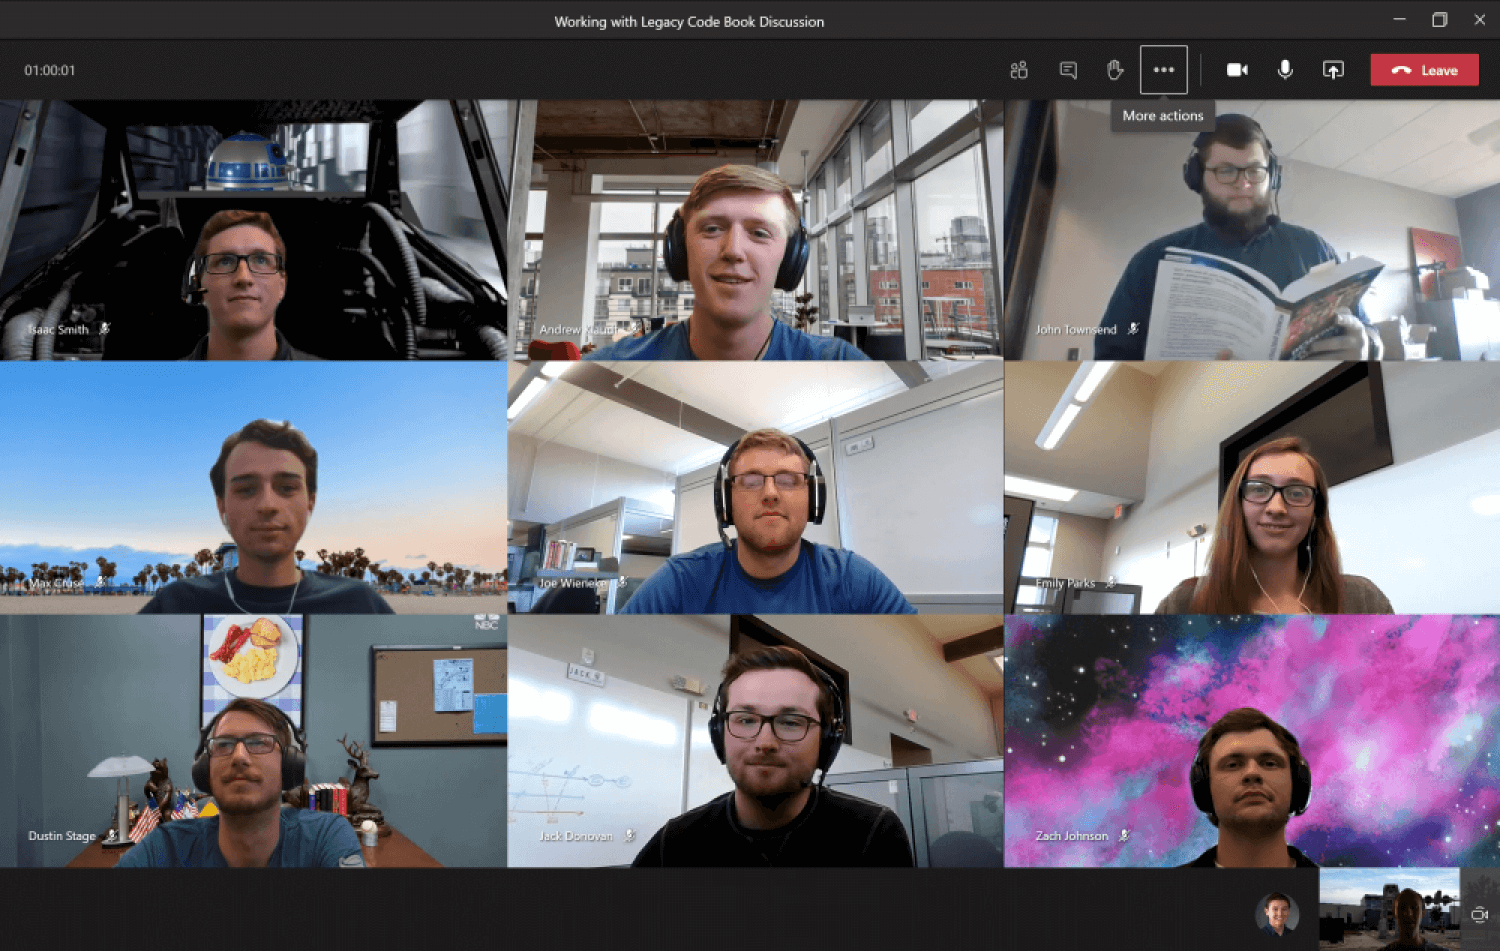This screenshot has height=951, width=1500.
Task: Select Isaac Smith's video tile
Action: [253, 230]
